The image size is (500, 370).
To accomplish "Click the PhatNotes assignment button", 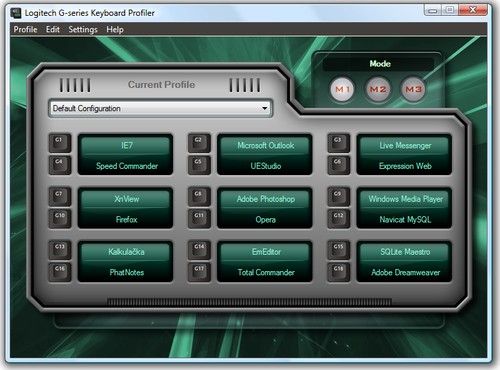I will coord(126,272).
